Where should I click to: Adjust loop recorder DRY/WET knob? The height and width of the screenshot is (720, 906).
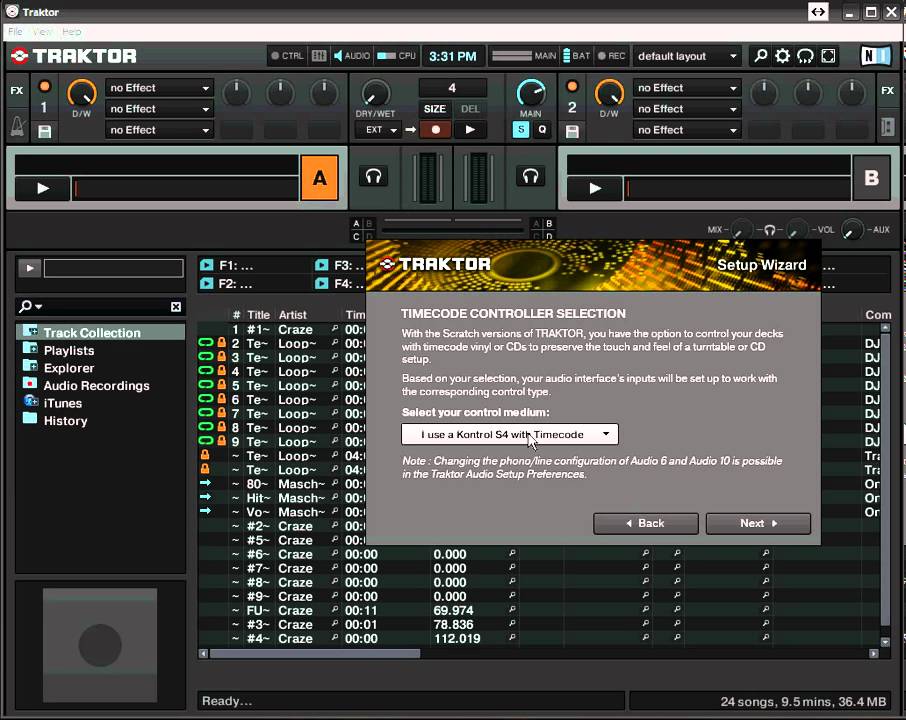point(376,94)
